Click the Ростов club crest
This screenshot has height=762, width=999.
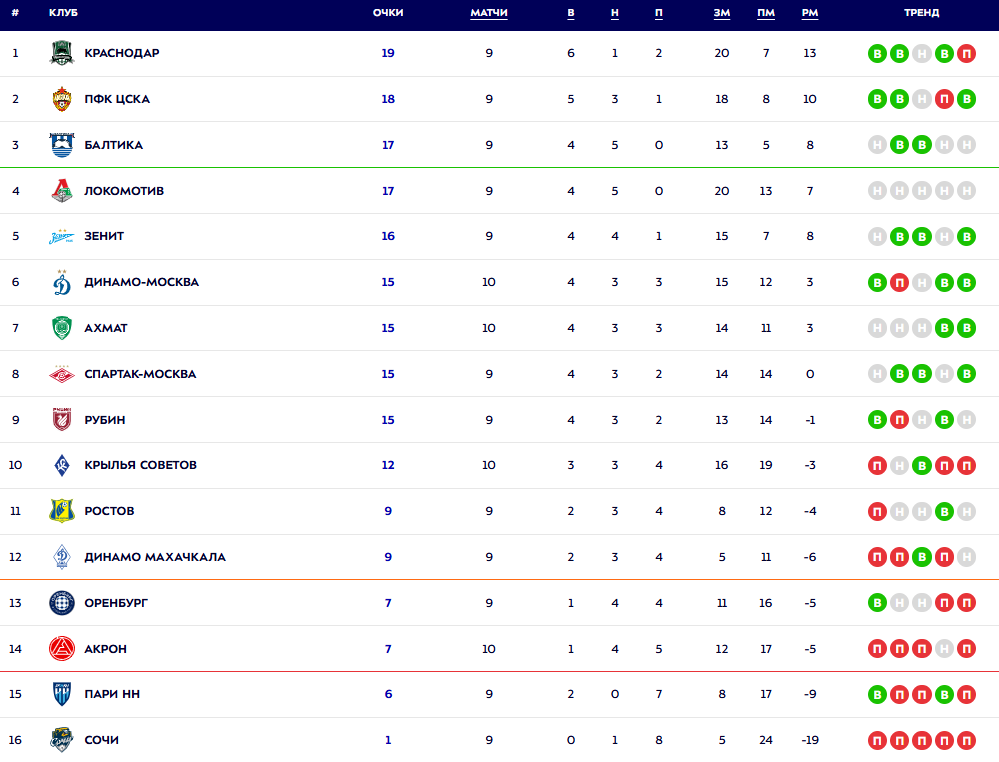coord(62,511)
